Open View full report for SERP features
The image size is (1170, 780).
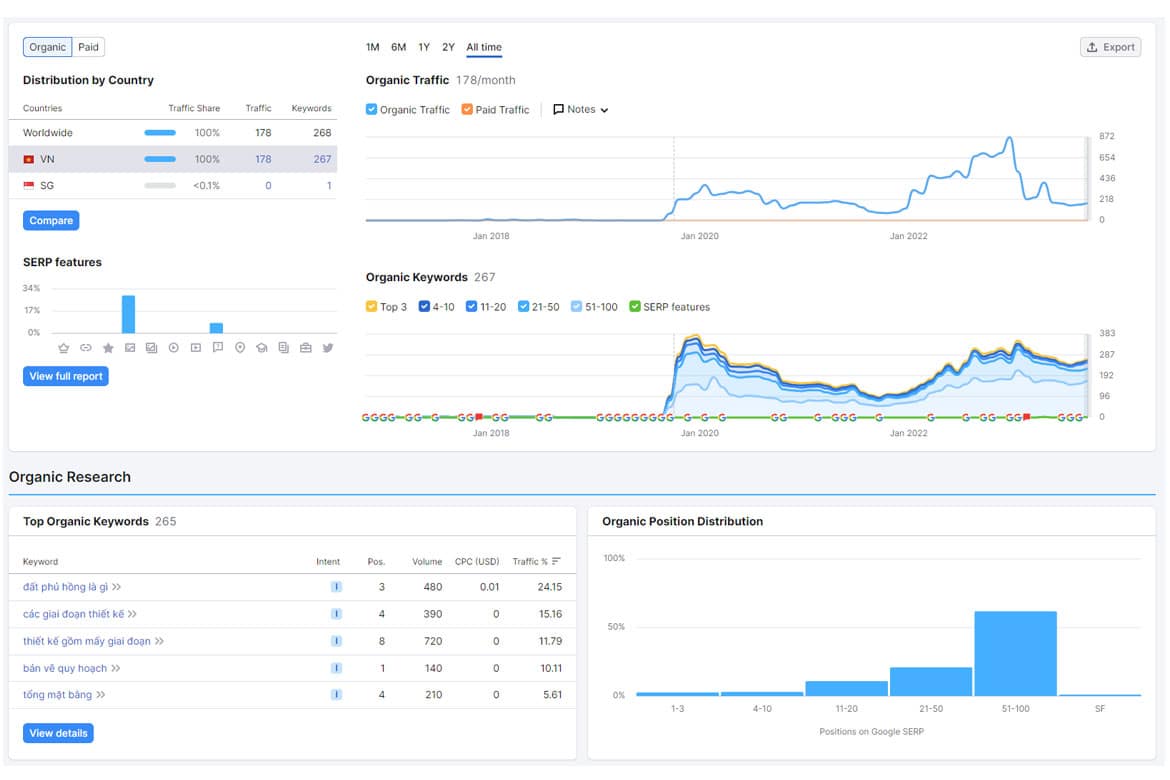pyautogui.click(x=66, y=376)
